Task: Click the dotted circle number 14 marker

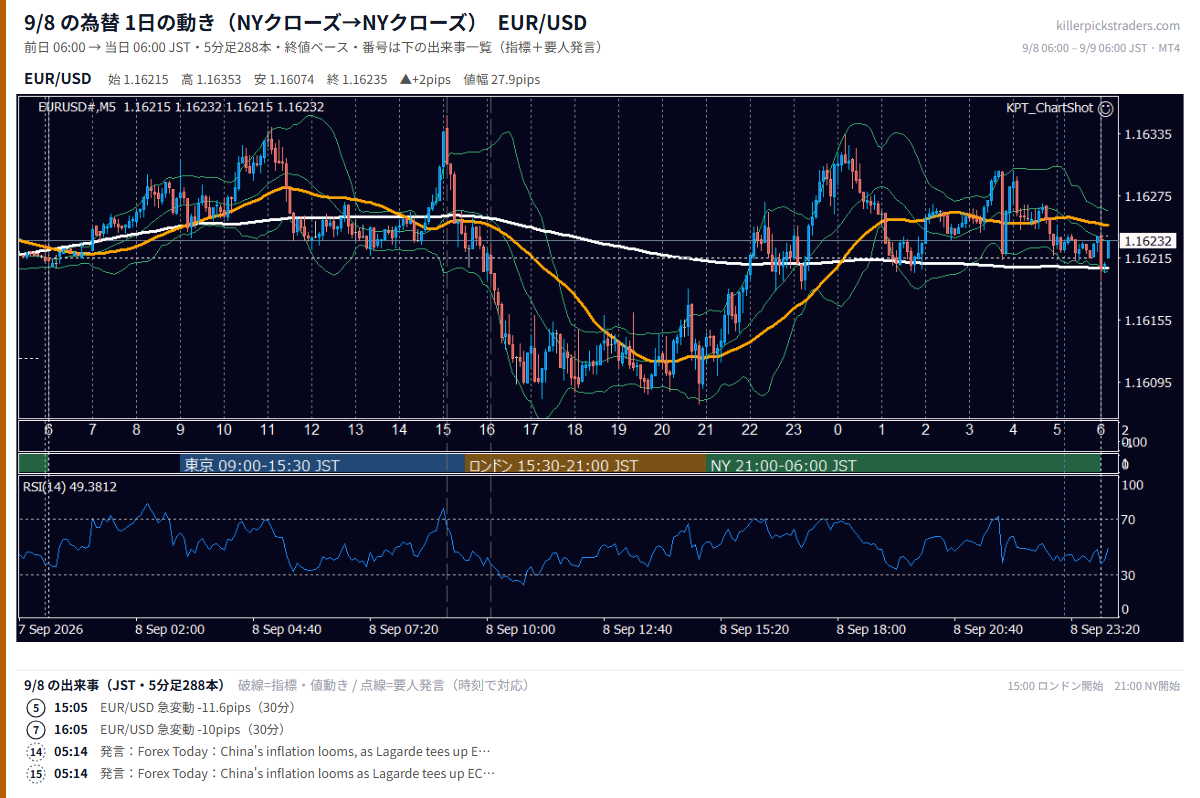Action: (x=37, y=752)
